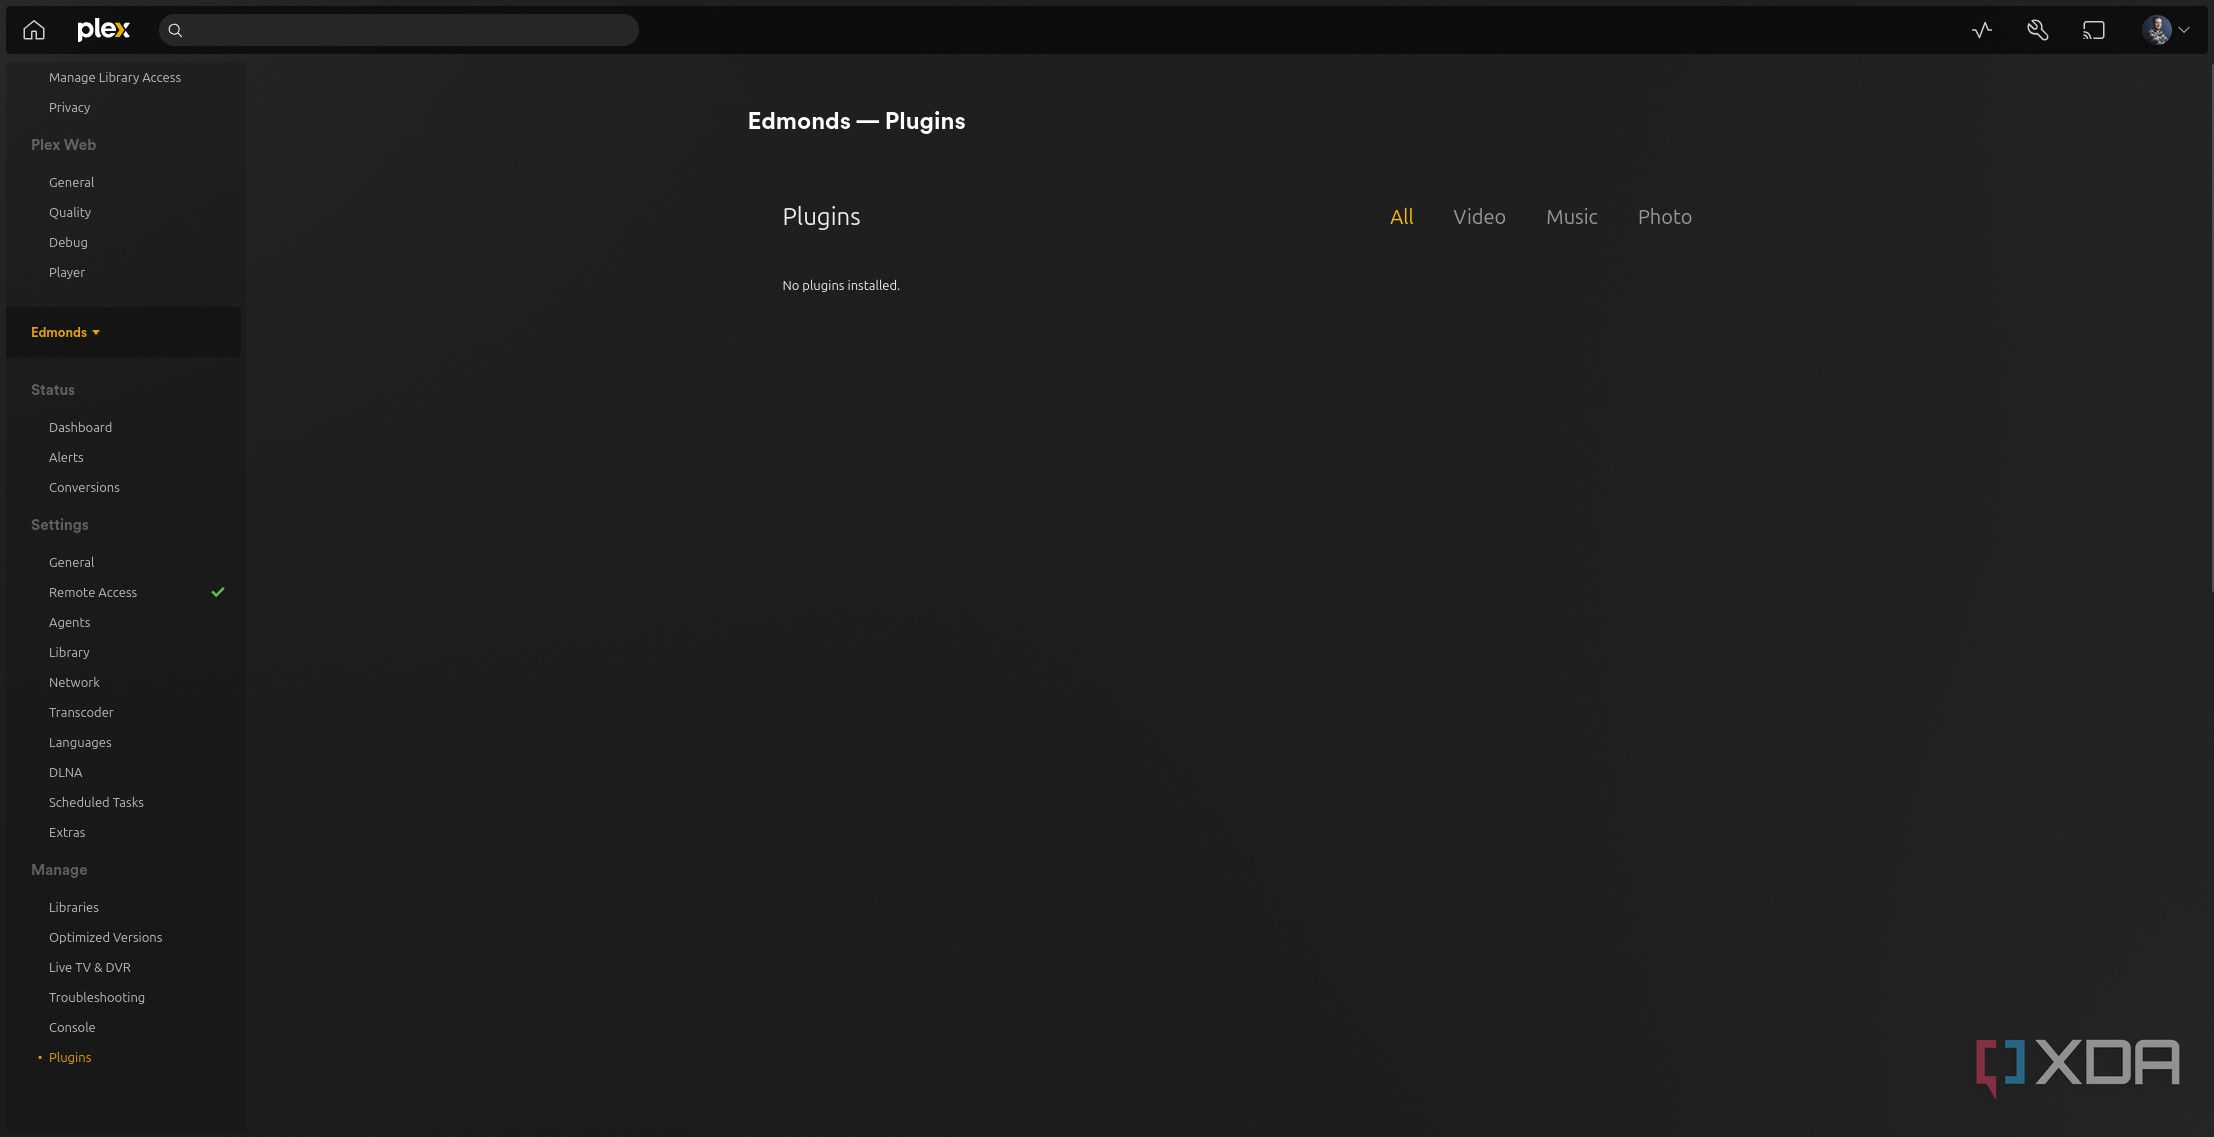This screenshot has height=1137, width=2214.
Task: Select the All plugins filter
Action: [1401, 217]
